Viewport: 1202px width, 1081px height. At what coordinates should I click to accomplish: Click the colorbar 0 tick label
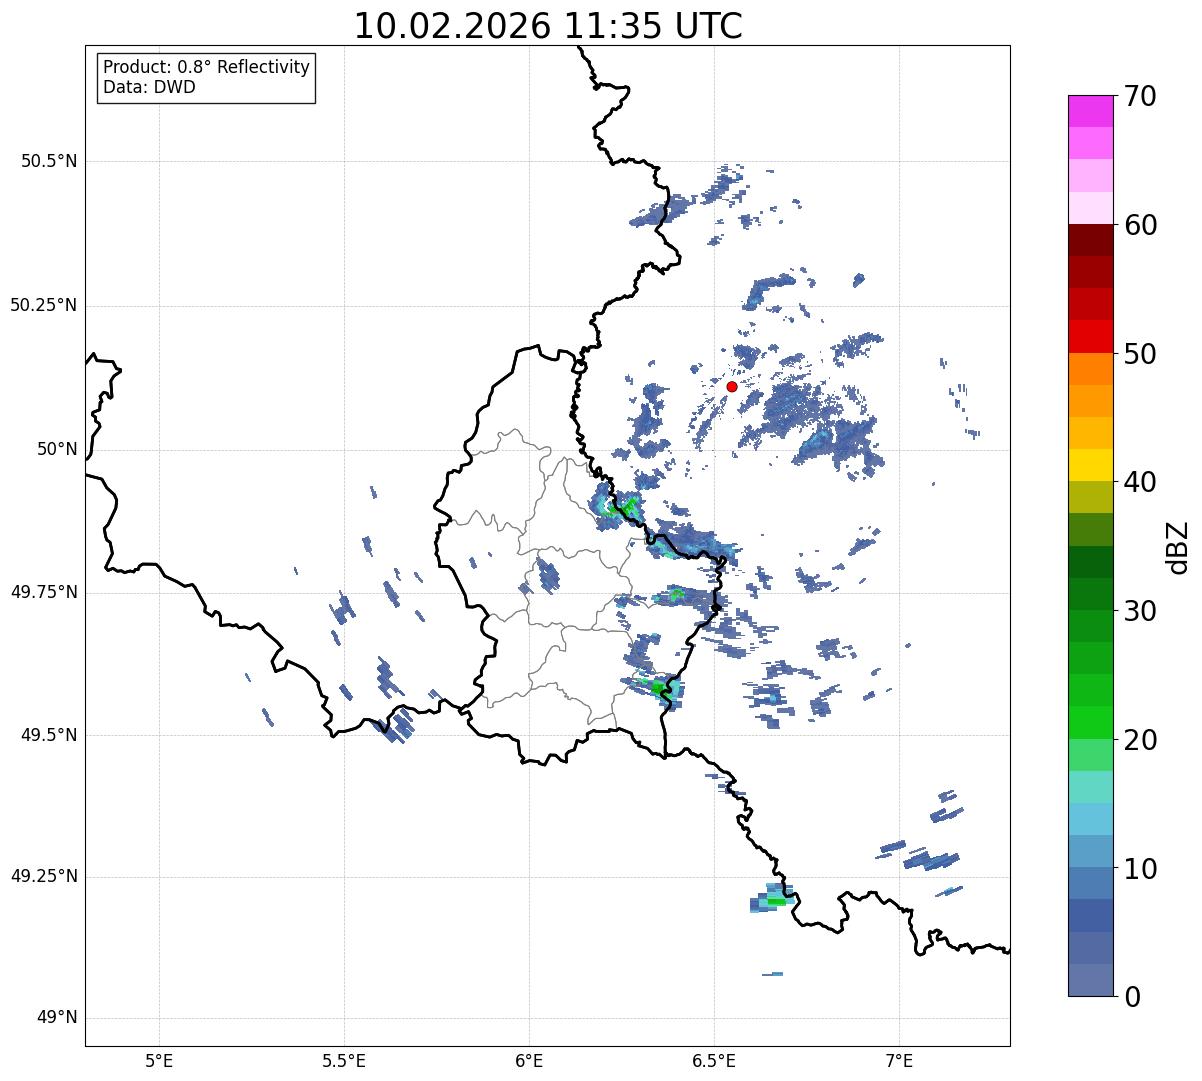(x=1132, y=997)
